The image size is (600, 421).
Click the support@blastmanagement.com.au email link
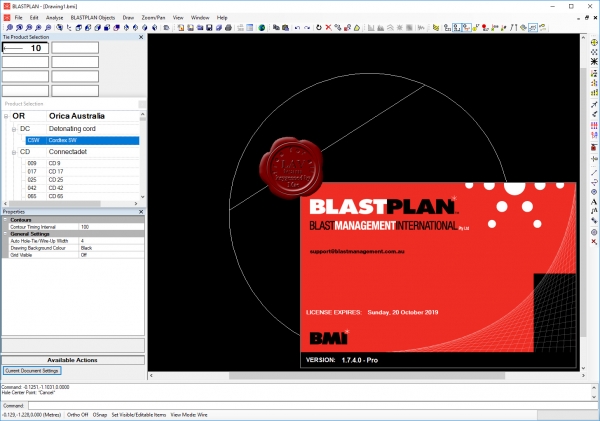(x=357, y=251)
